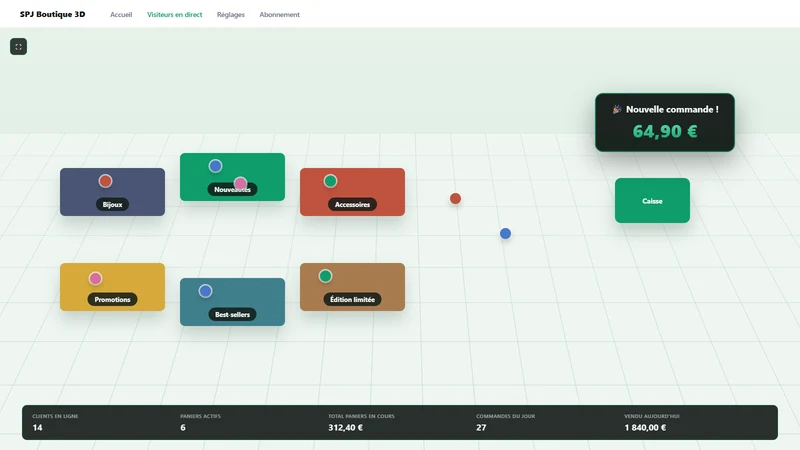Select the Promotions zone card
Viewport: 800px width, 450px height.
click(x=112, y=287)
